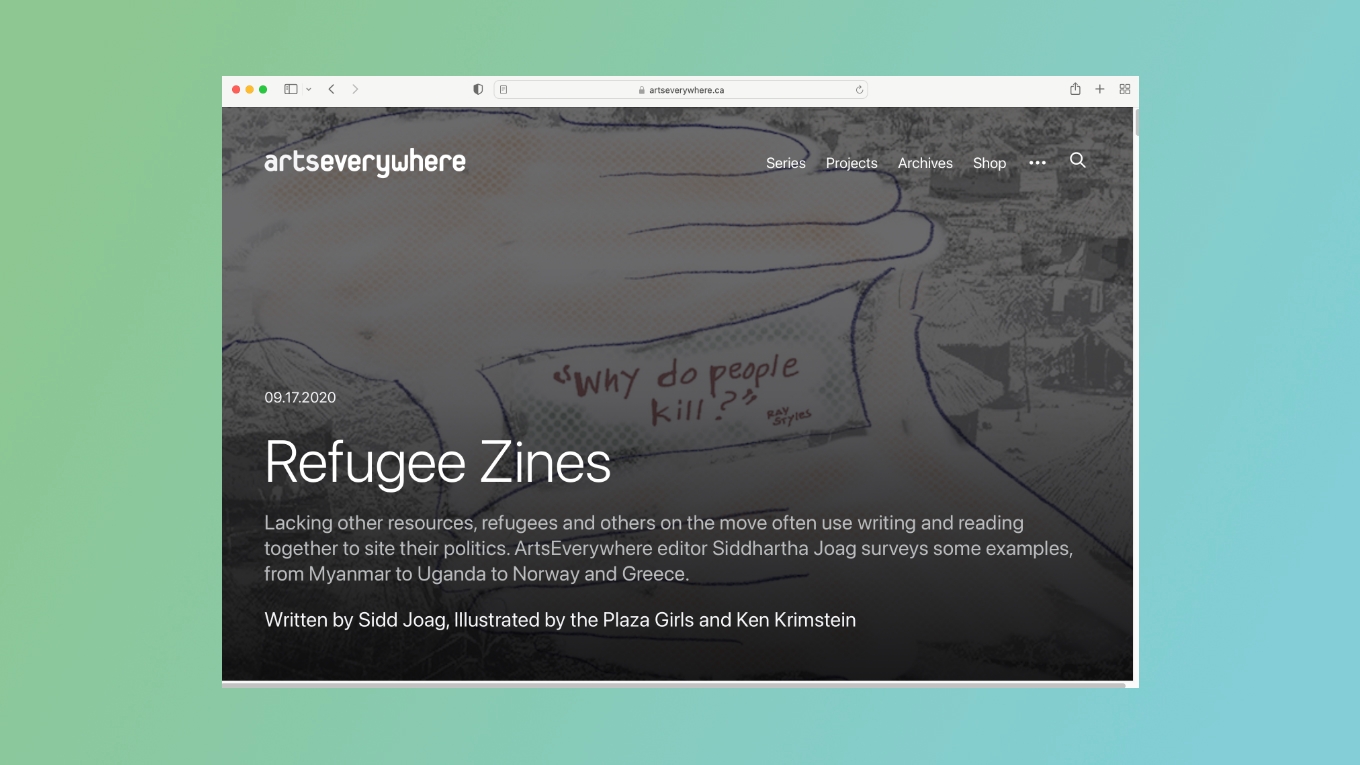Expand the sidebar dropdown chevron
Screen dimensions: 1360x765
(309, 89)
